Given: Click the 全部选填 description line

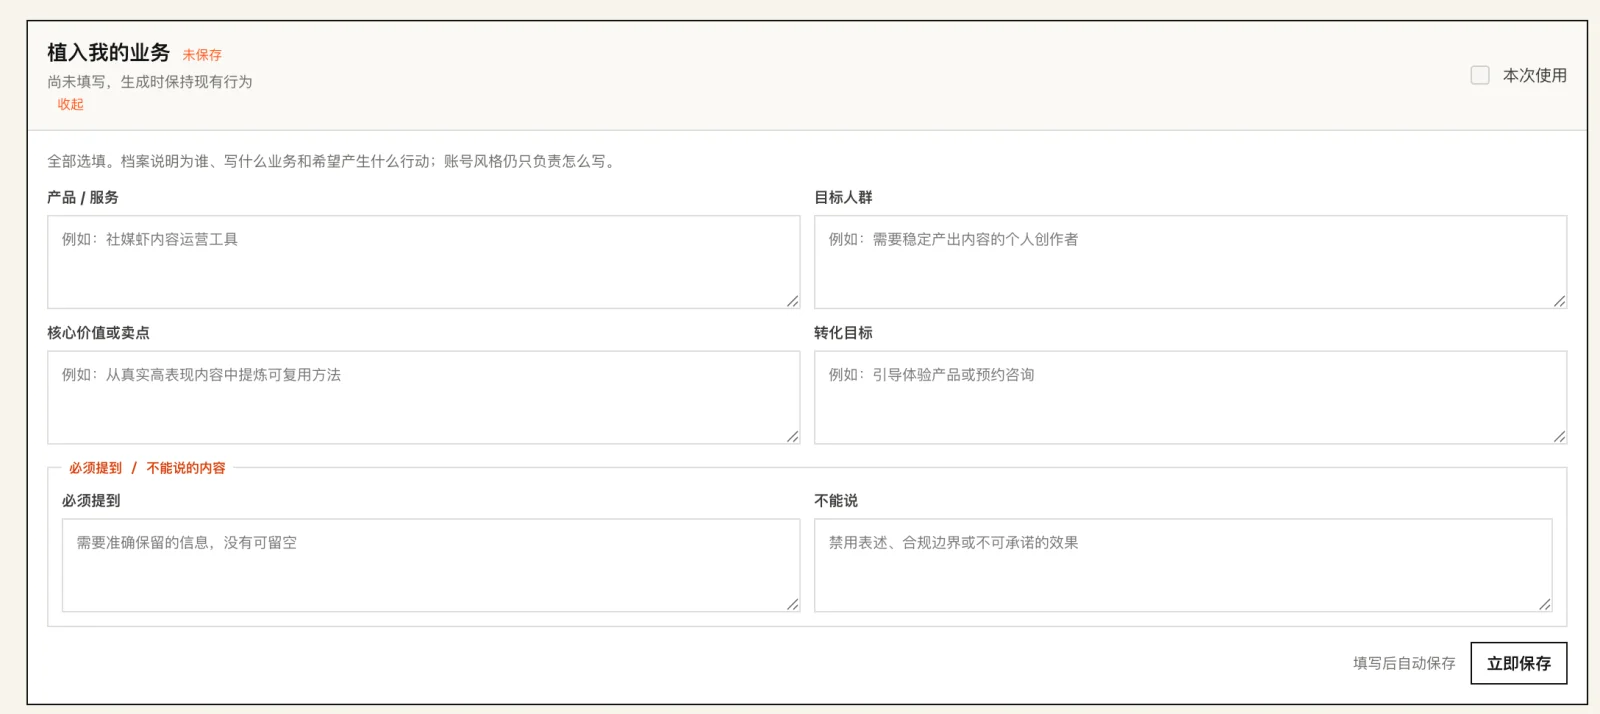Looking at the screenshot, I should pos(333,161).
